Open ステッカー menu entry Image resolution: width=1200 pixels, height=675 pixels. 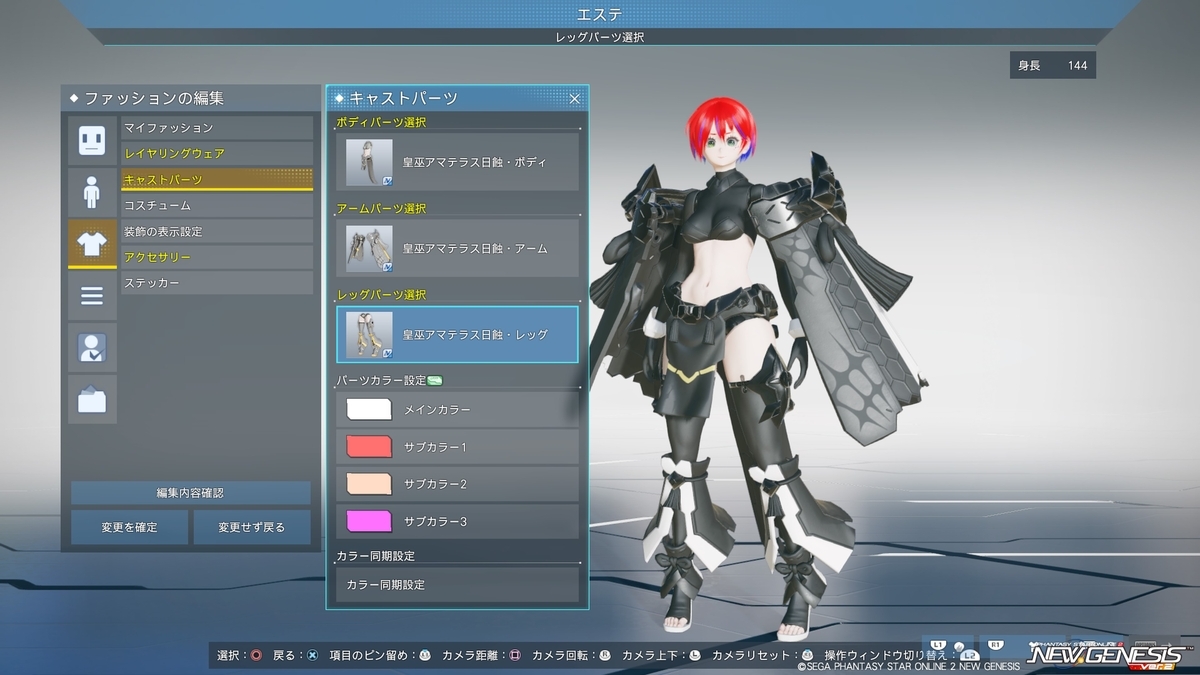217,283
